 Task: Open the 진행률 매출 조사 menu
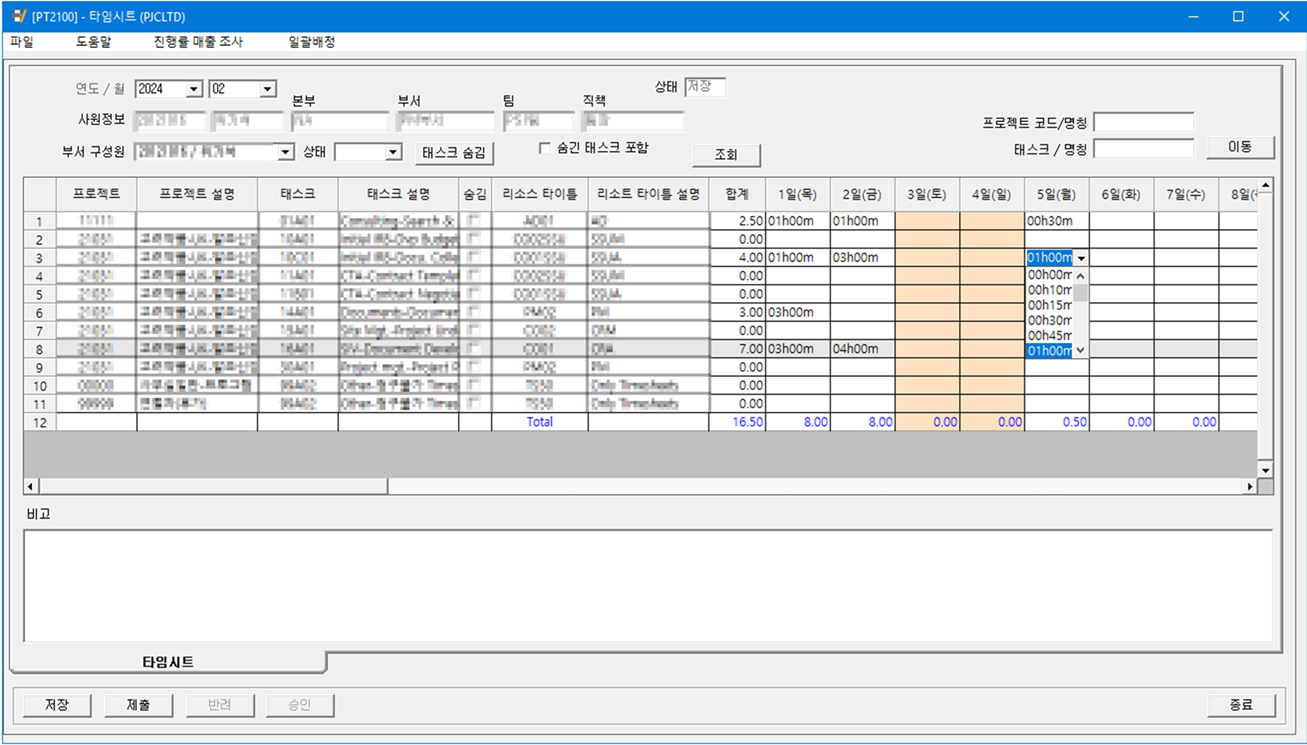coord(198,42)
